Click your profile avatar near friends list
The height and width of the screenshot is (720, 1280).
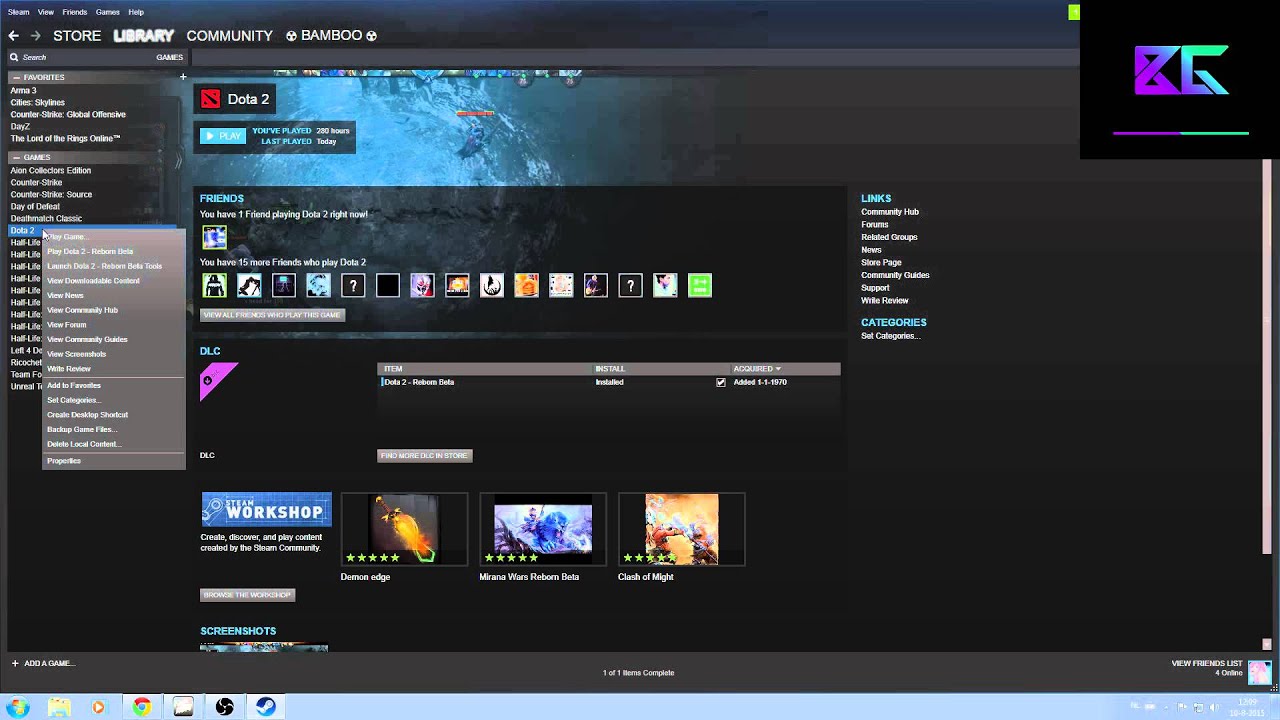click(1260, 671)
